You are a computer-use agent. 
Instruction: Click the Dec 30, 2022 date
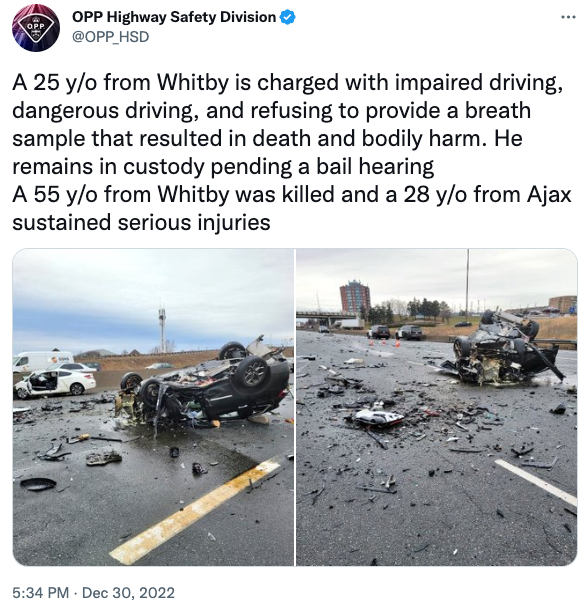coord(128,593)
